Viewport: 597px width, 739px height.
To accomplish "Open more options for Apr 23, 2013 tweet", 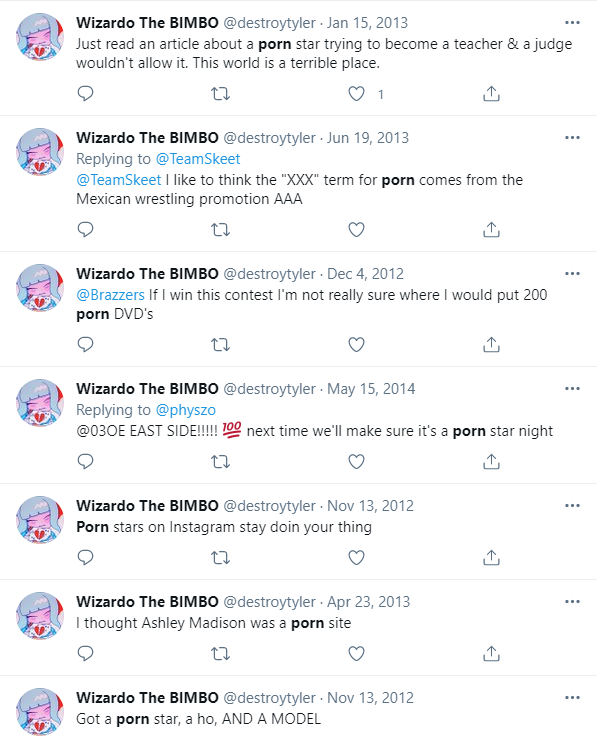I will click(572, 601).
